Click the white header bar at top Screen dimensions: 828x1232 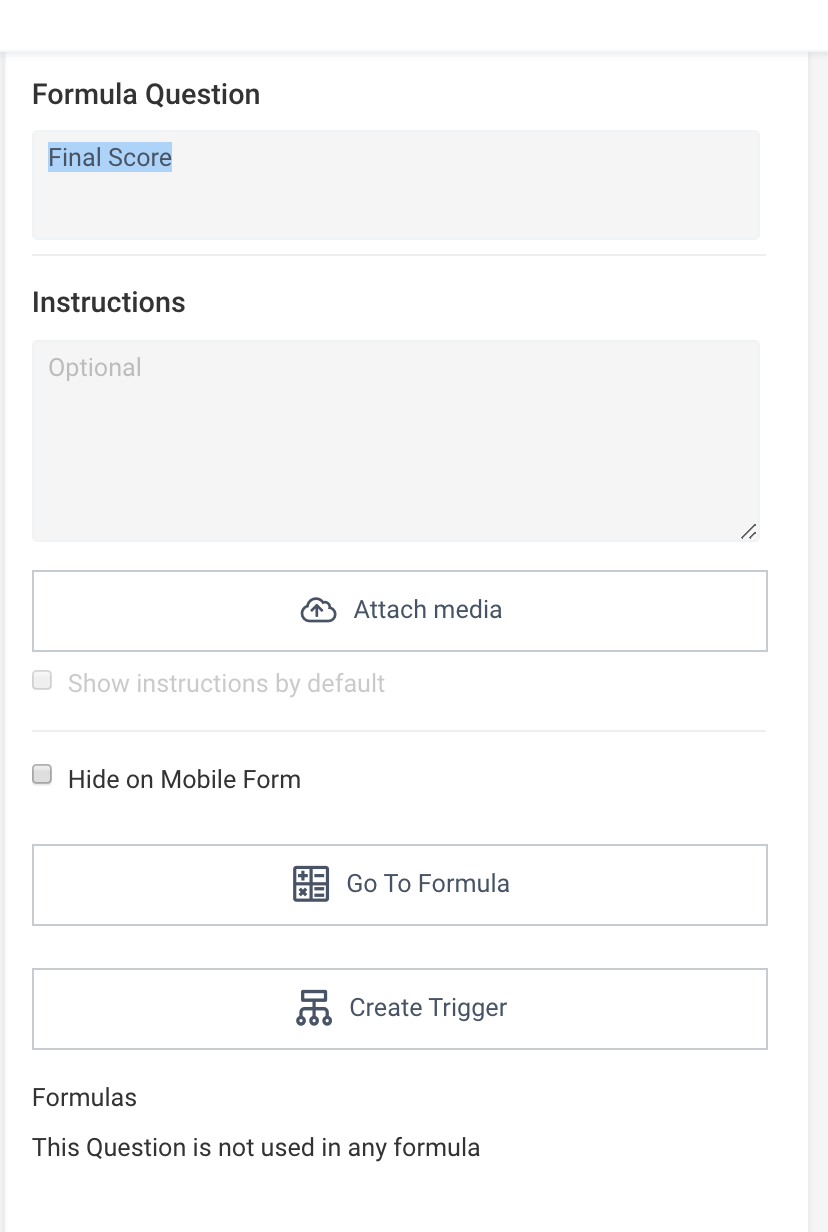[x=414, y=25]
